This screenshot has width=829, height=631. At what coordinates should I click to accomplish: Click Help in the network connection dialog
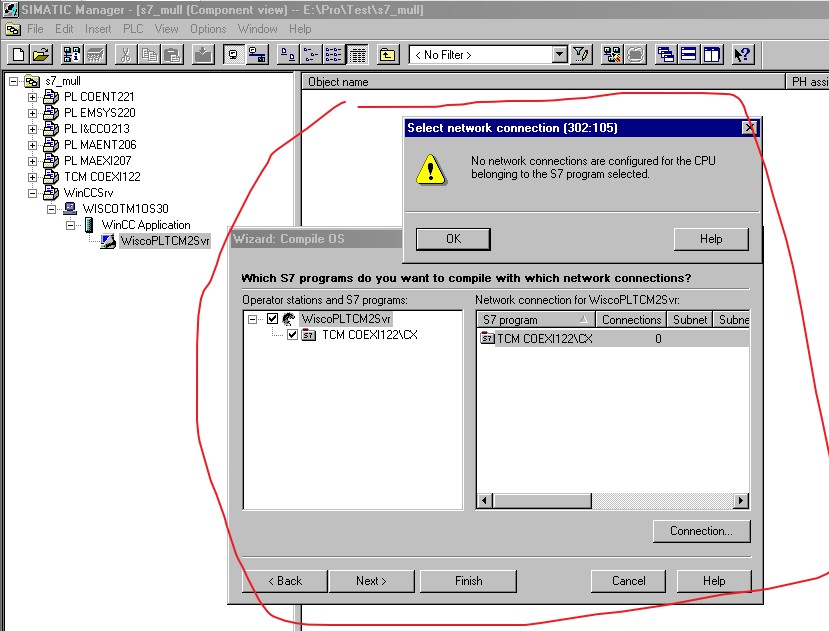pyautogui.click(x=711, y=239)
